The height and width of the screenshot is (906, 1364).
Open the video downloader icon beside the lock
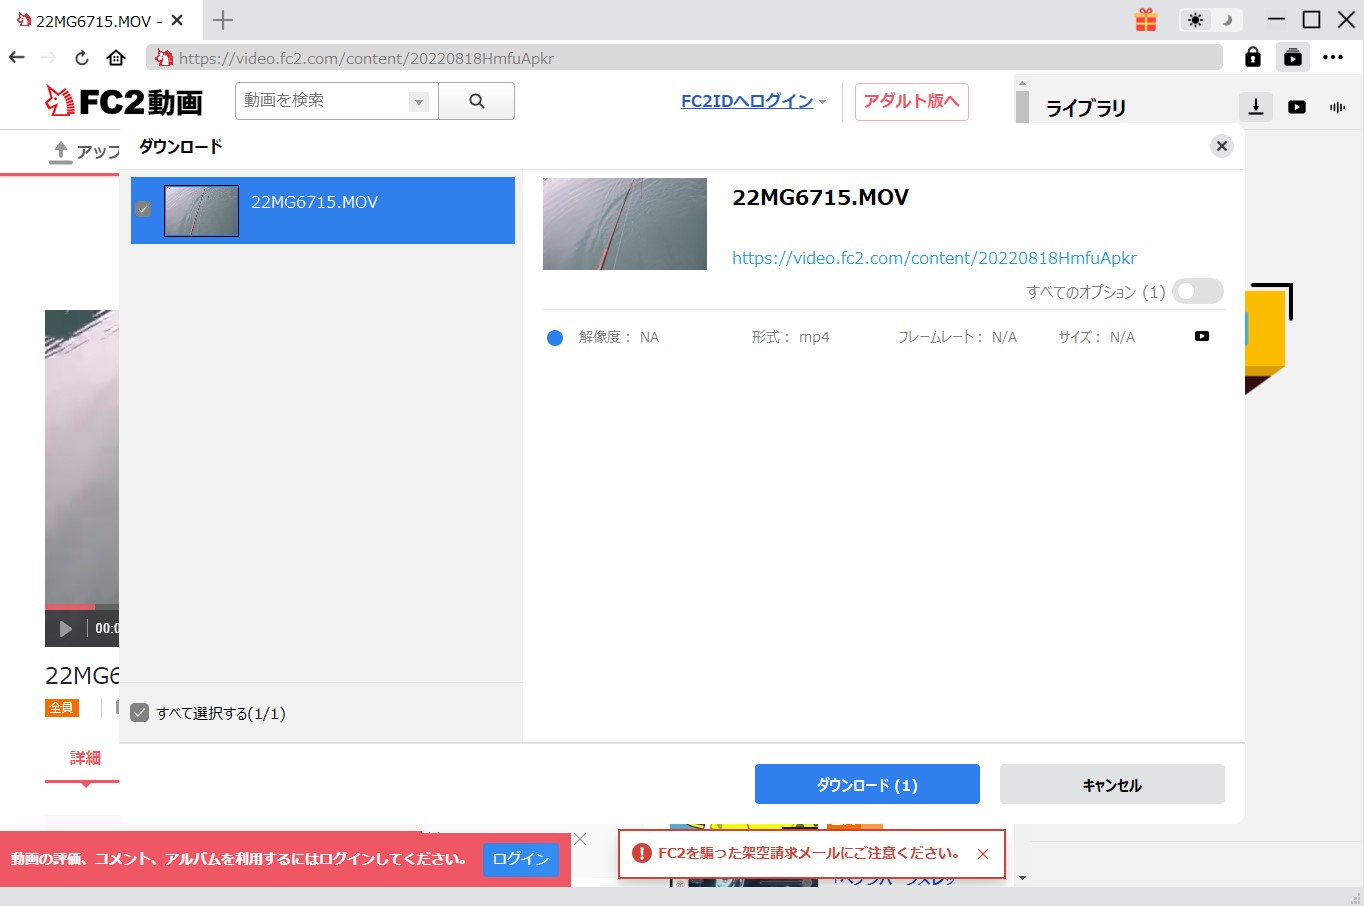point(1293,57)
